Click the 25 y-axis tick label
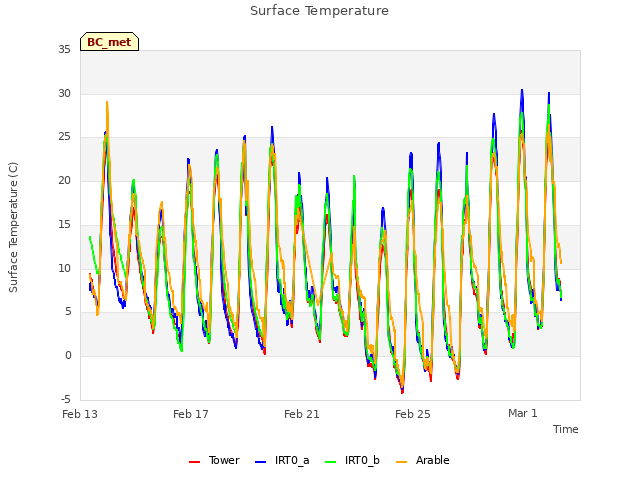The image size is (640, 480). [x=64, y=137]
